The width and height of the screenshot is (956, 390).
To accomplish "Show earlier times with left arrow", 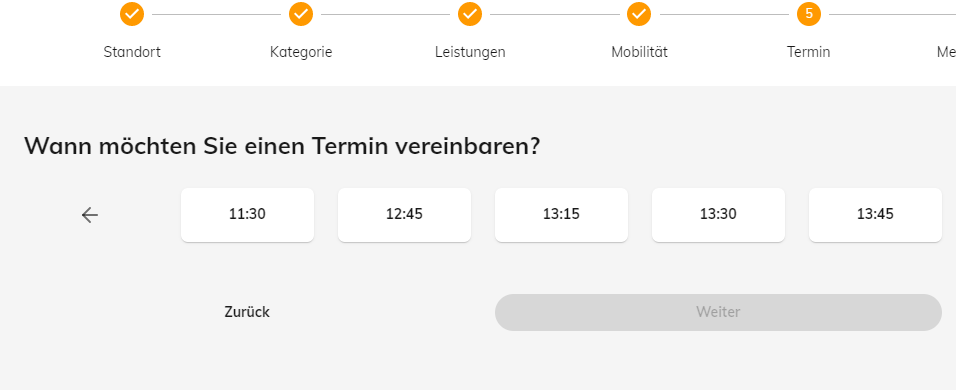I will click(90, 214).
